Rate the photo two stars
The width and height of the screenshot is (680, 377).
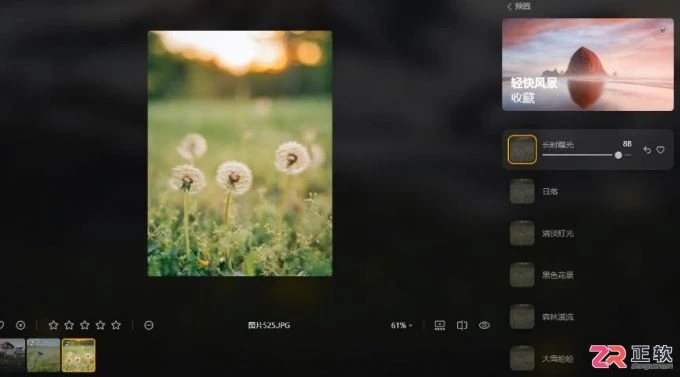[x=69, y=325]
